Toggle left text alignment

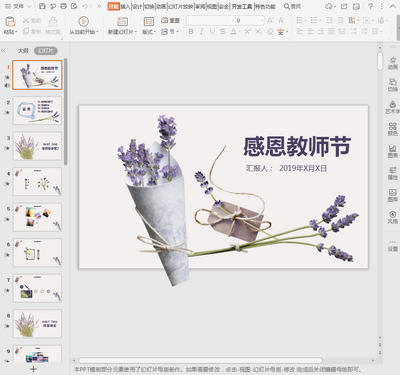click(x=299, y=31)
